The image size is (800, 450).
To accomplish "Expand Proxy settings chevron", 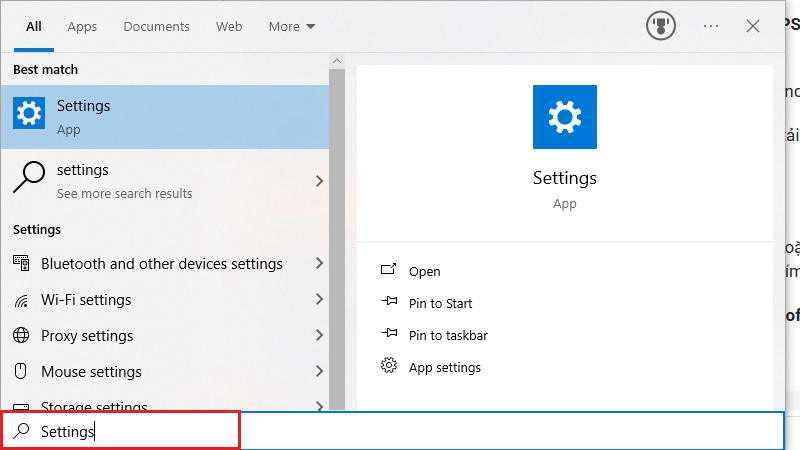I will tap(319, 335).
